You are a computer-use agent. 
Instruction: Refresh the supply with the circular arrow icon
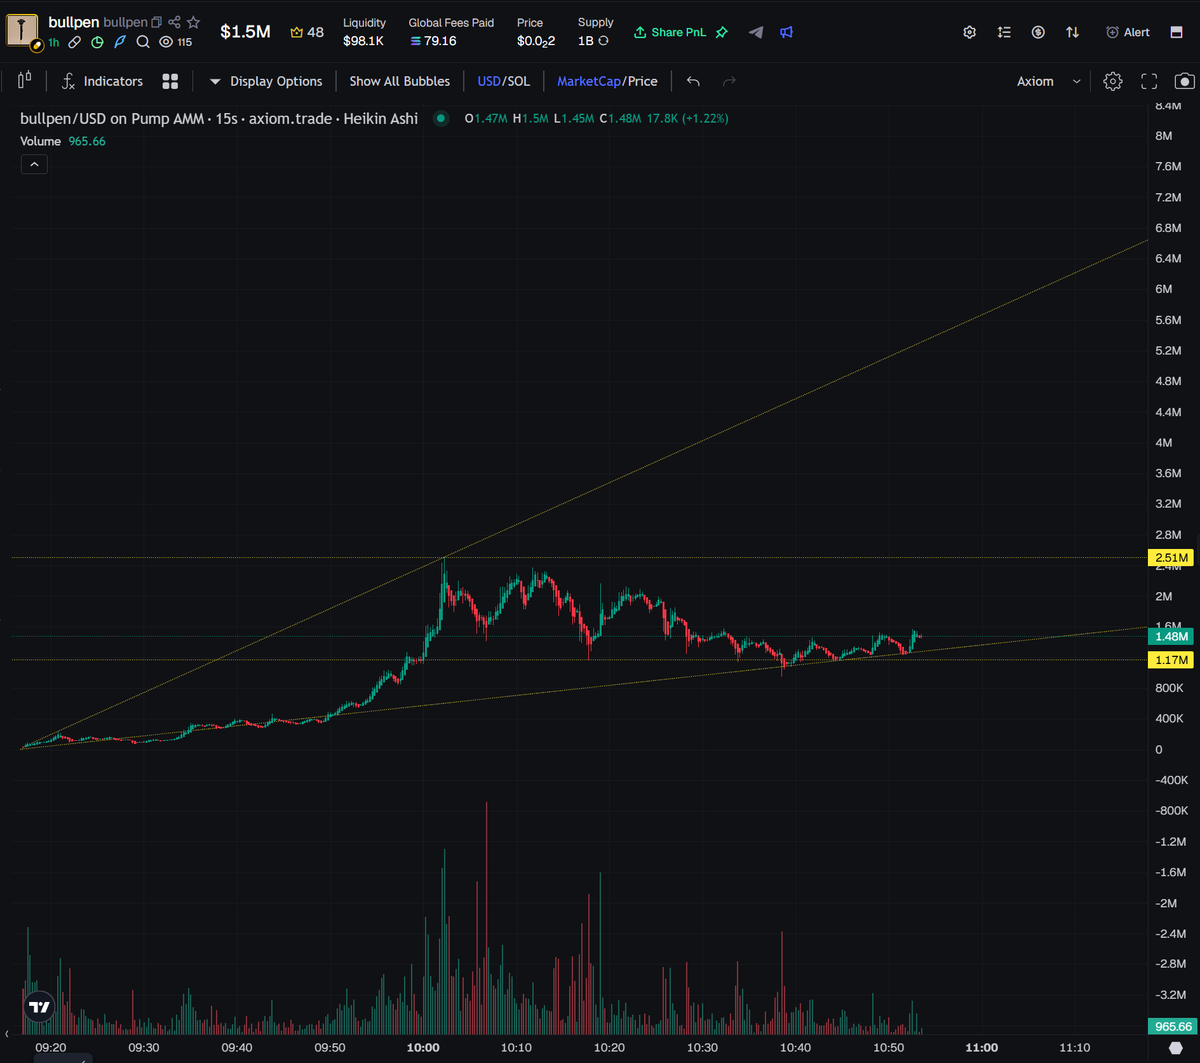coord(604,41)
